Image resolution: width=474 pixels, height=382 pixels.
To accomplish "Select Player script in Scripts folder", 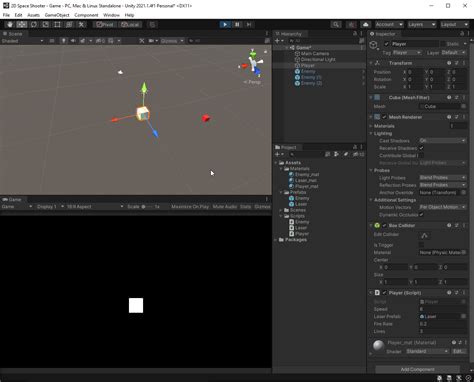I will (302, 234).
